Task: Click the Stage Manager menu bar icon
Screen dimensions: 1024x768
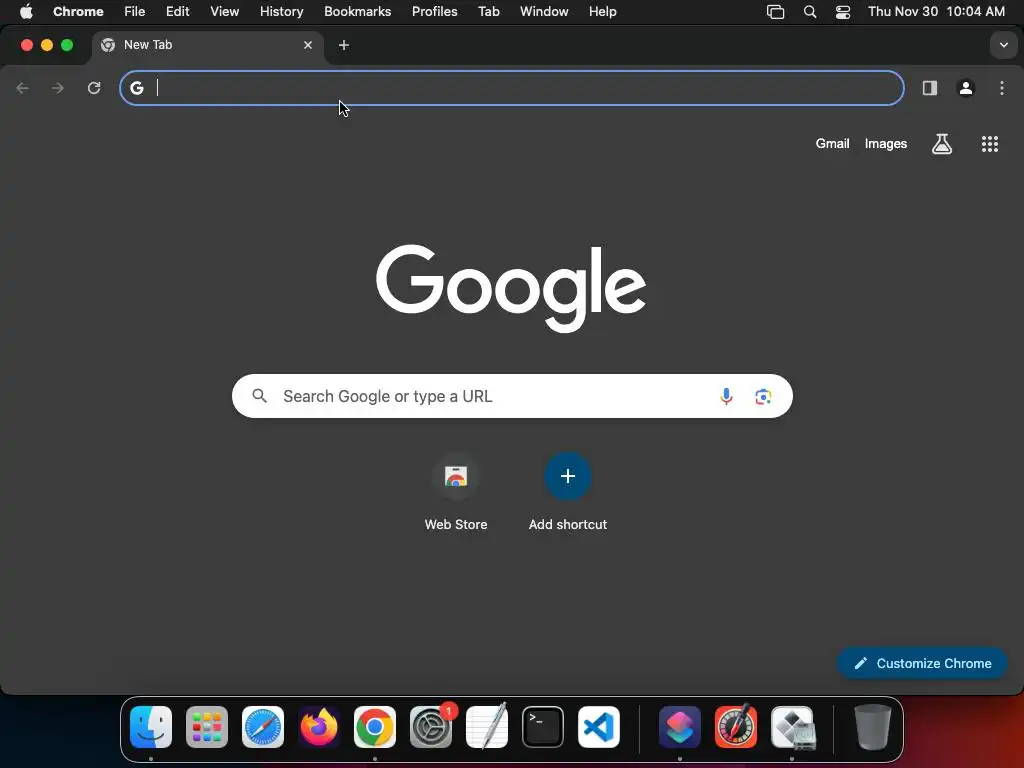Action: pyautogui.click(x=775, y=12)
